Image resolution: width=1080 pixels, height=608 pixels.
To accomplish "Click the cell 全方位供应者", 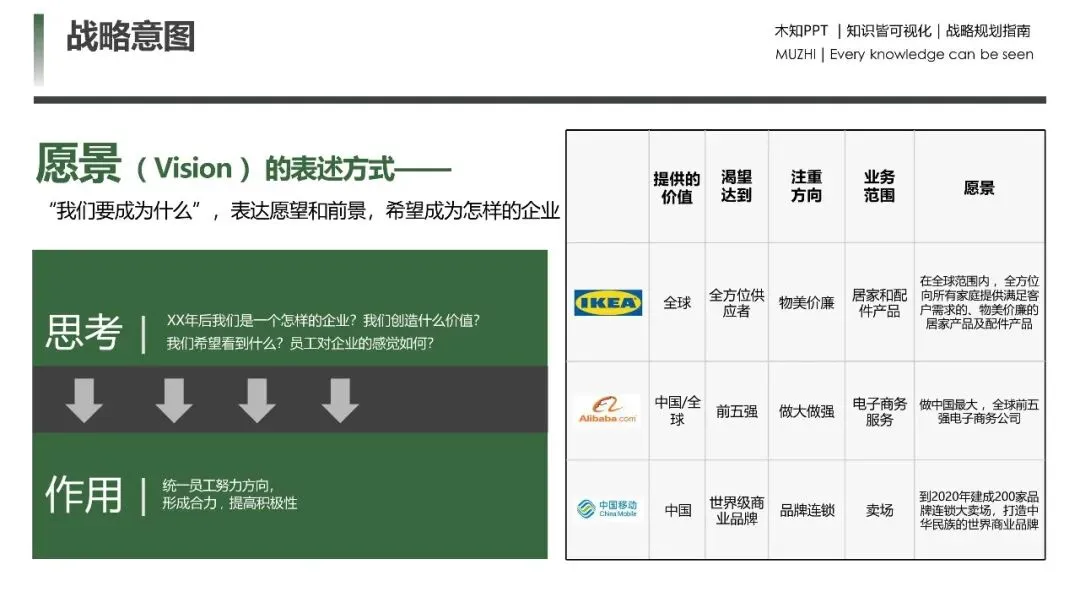I will coord(736,303).
